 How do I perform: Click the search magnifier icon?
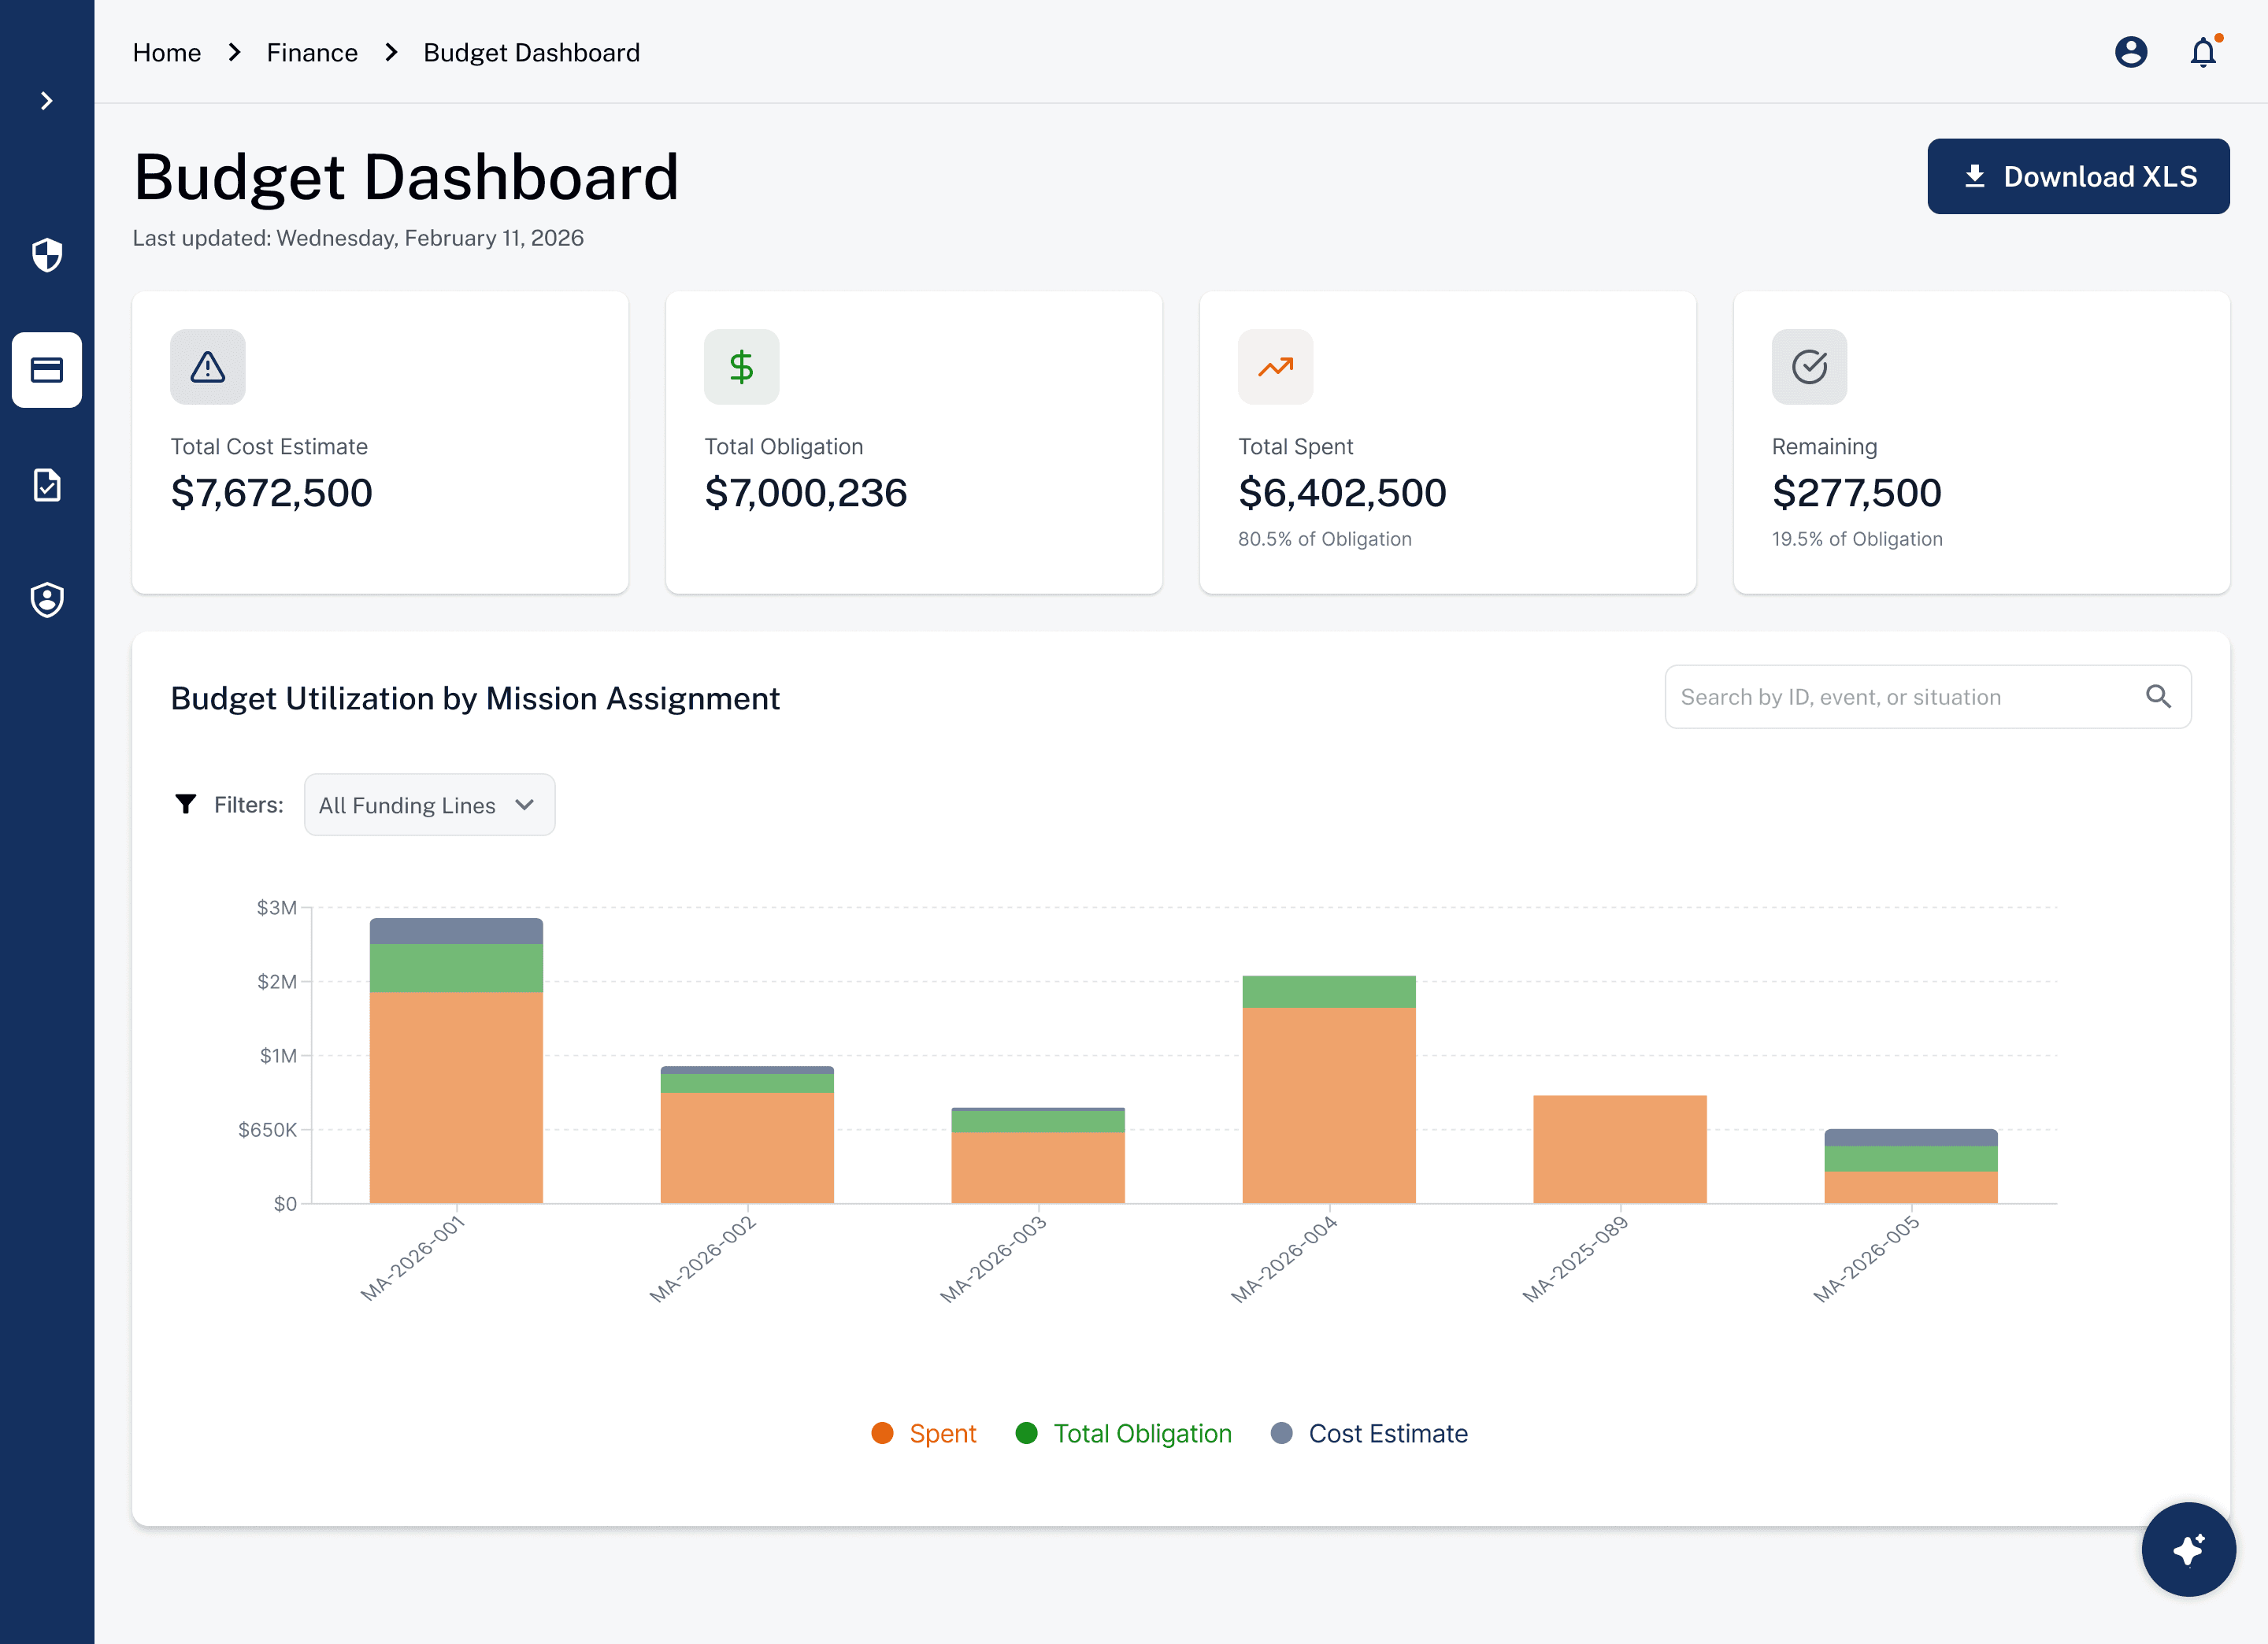(2158, 697)
